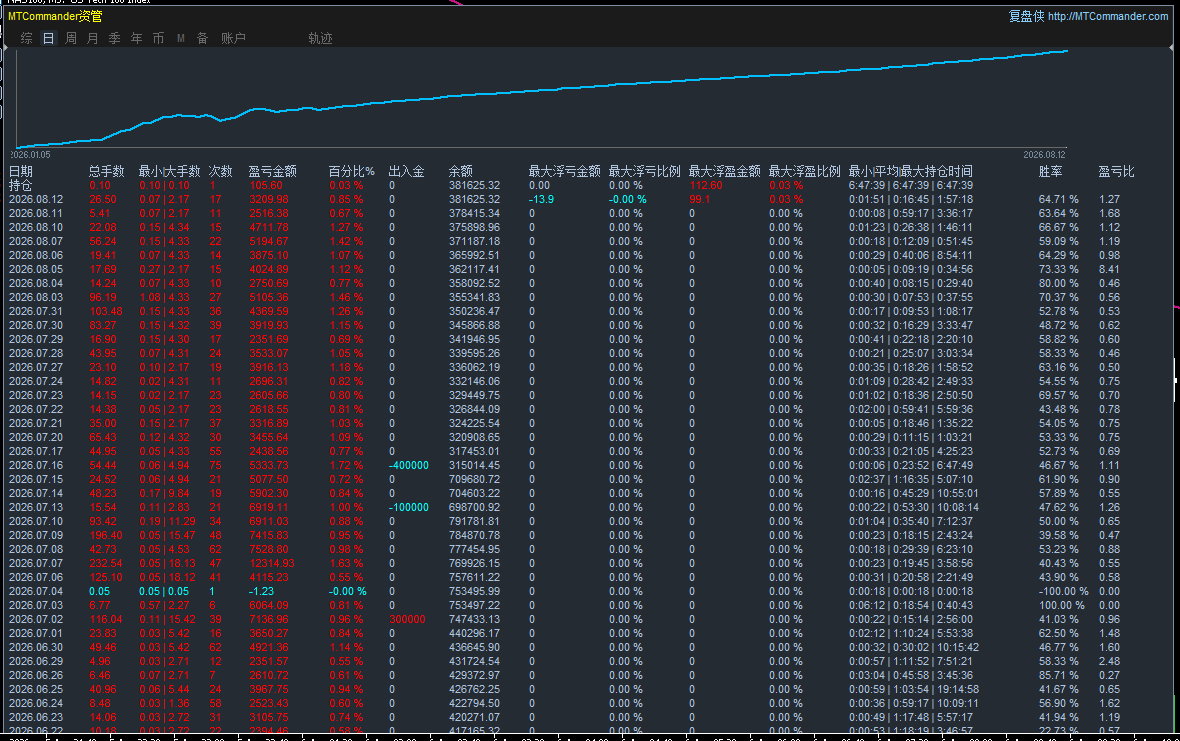Image resolution: width=1180 pixels, height=741 pixels.
Task: Select the 2026.08.07 date row
Action: [x=36, y=241]
